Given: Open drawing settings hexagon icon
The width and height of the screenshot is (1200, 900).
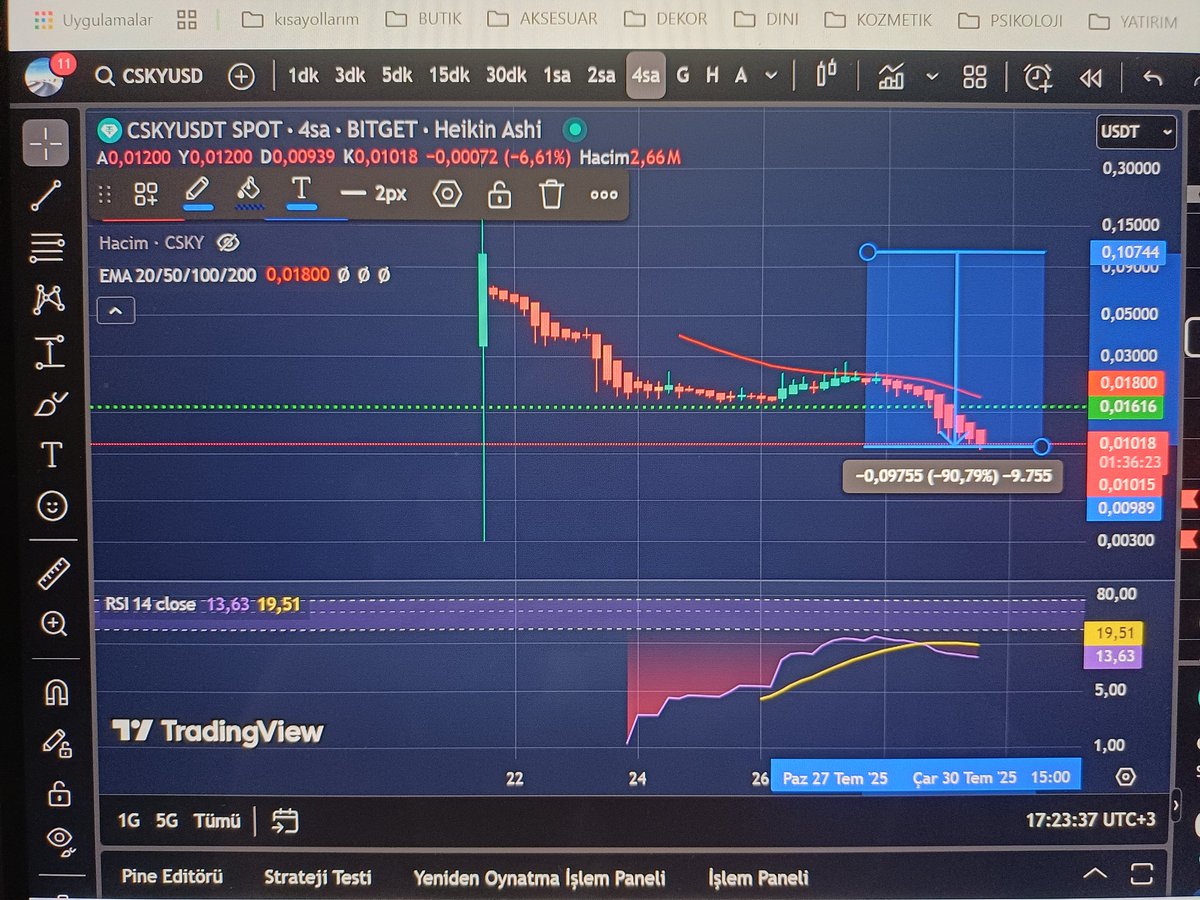Looking at the screenshot, I should pyautogui.click(x=447, y=194).
